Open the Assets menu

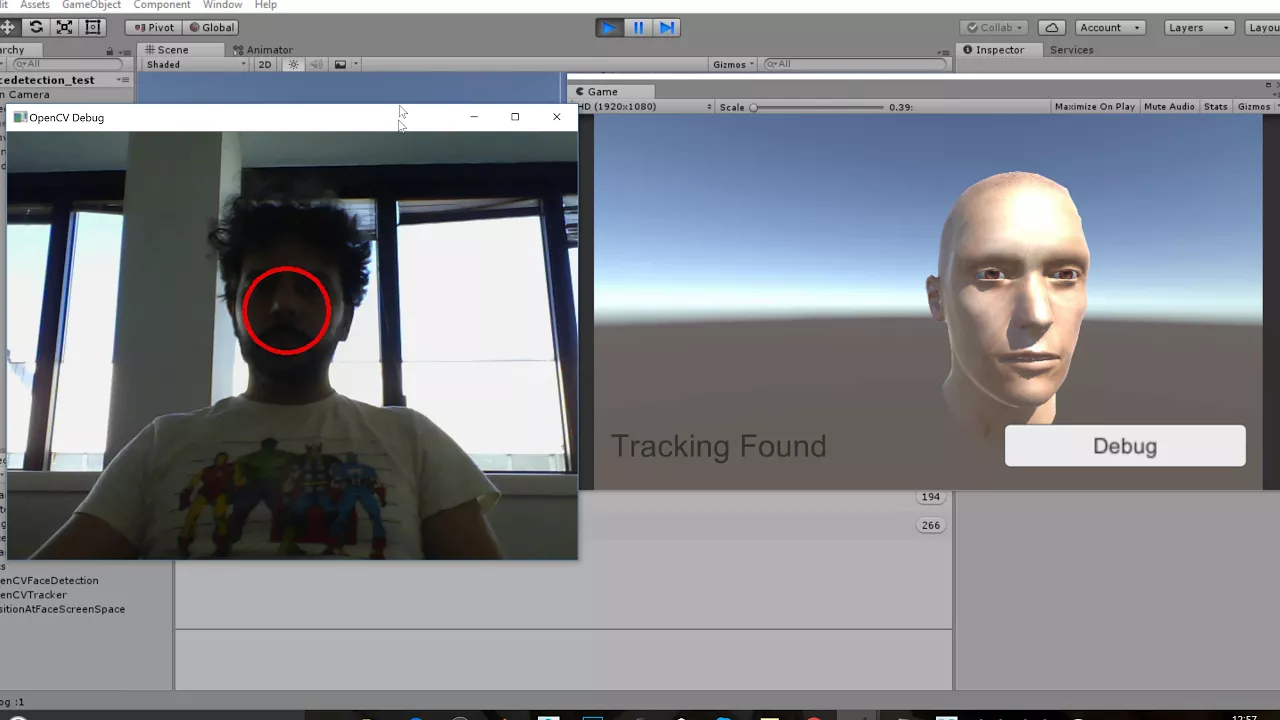tap(35, 5)
